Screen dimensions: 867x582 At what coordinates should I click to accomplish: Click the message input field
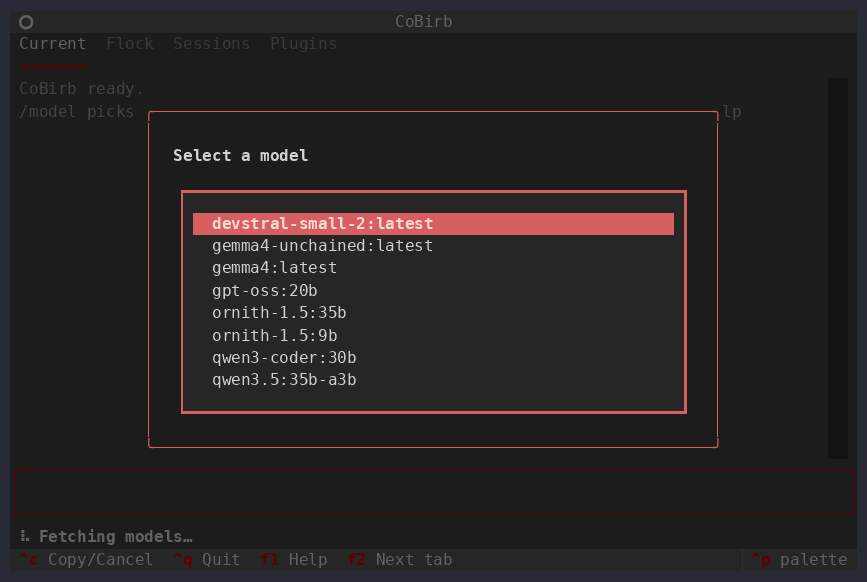(x=434, y=492)
